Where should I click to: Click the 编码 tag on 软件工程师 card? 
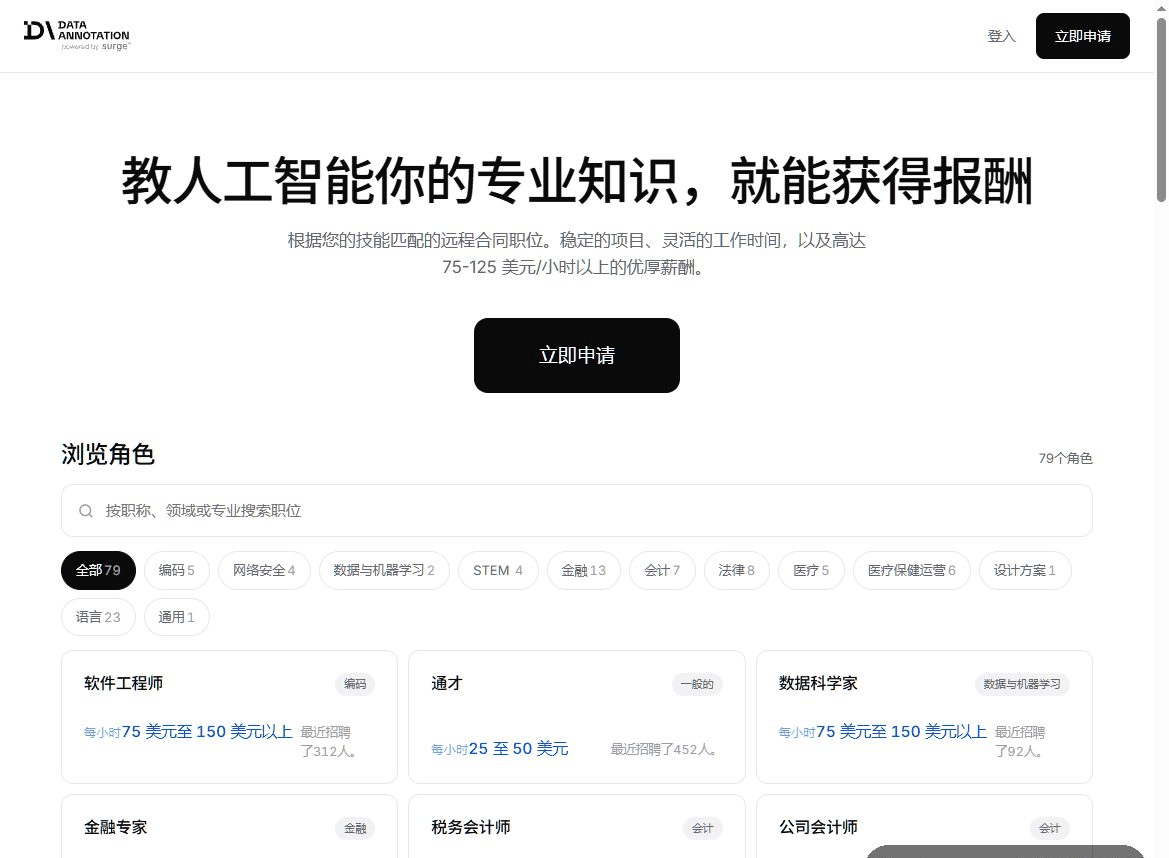pyautogui.click(x=355, y=684)
